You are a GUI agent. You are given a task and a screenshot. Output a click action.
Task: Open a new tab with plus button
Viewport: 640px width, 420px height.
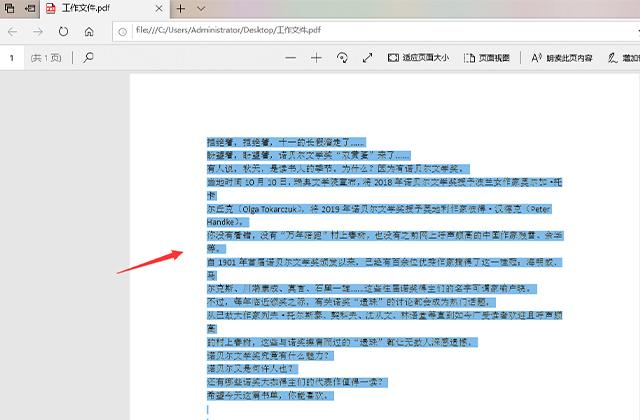pyautogui.click(x=181, y=8)
